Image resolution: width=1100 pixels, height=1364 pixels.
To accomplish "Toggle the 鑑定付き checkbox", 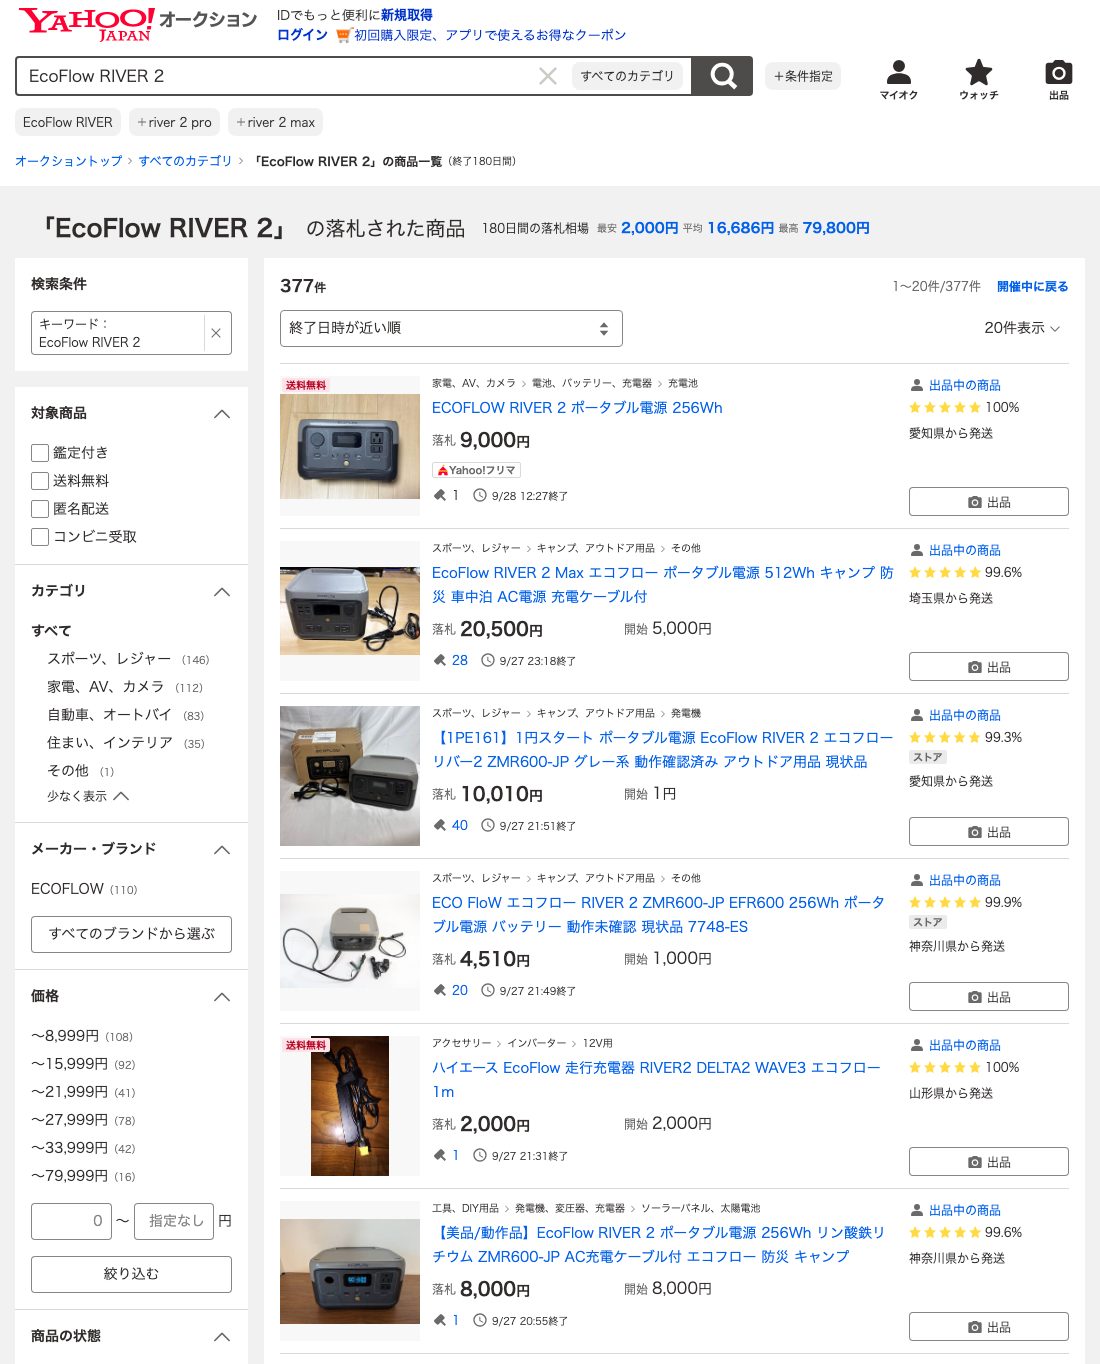I will (40, 452).
